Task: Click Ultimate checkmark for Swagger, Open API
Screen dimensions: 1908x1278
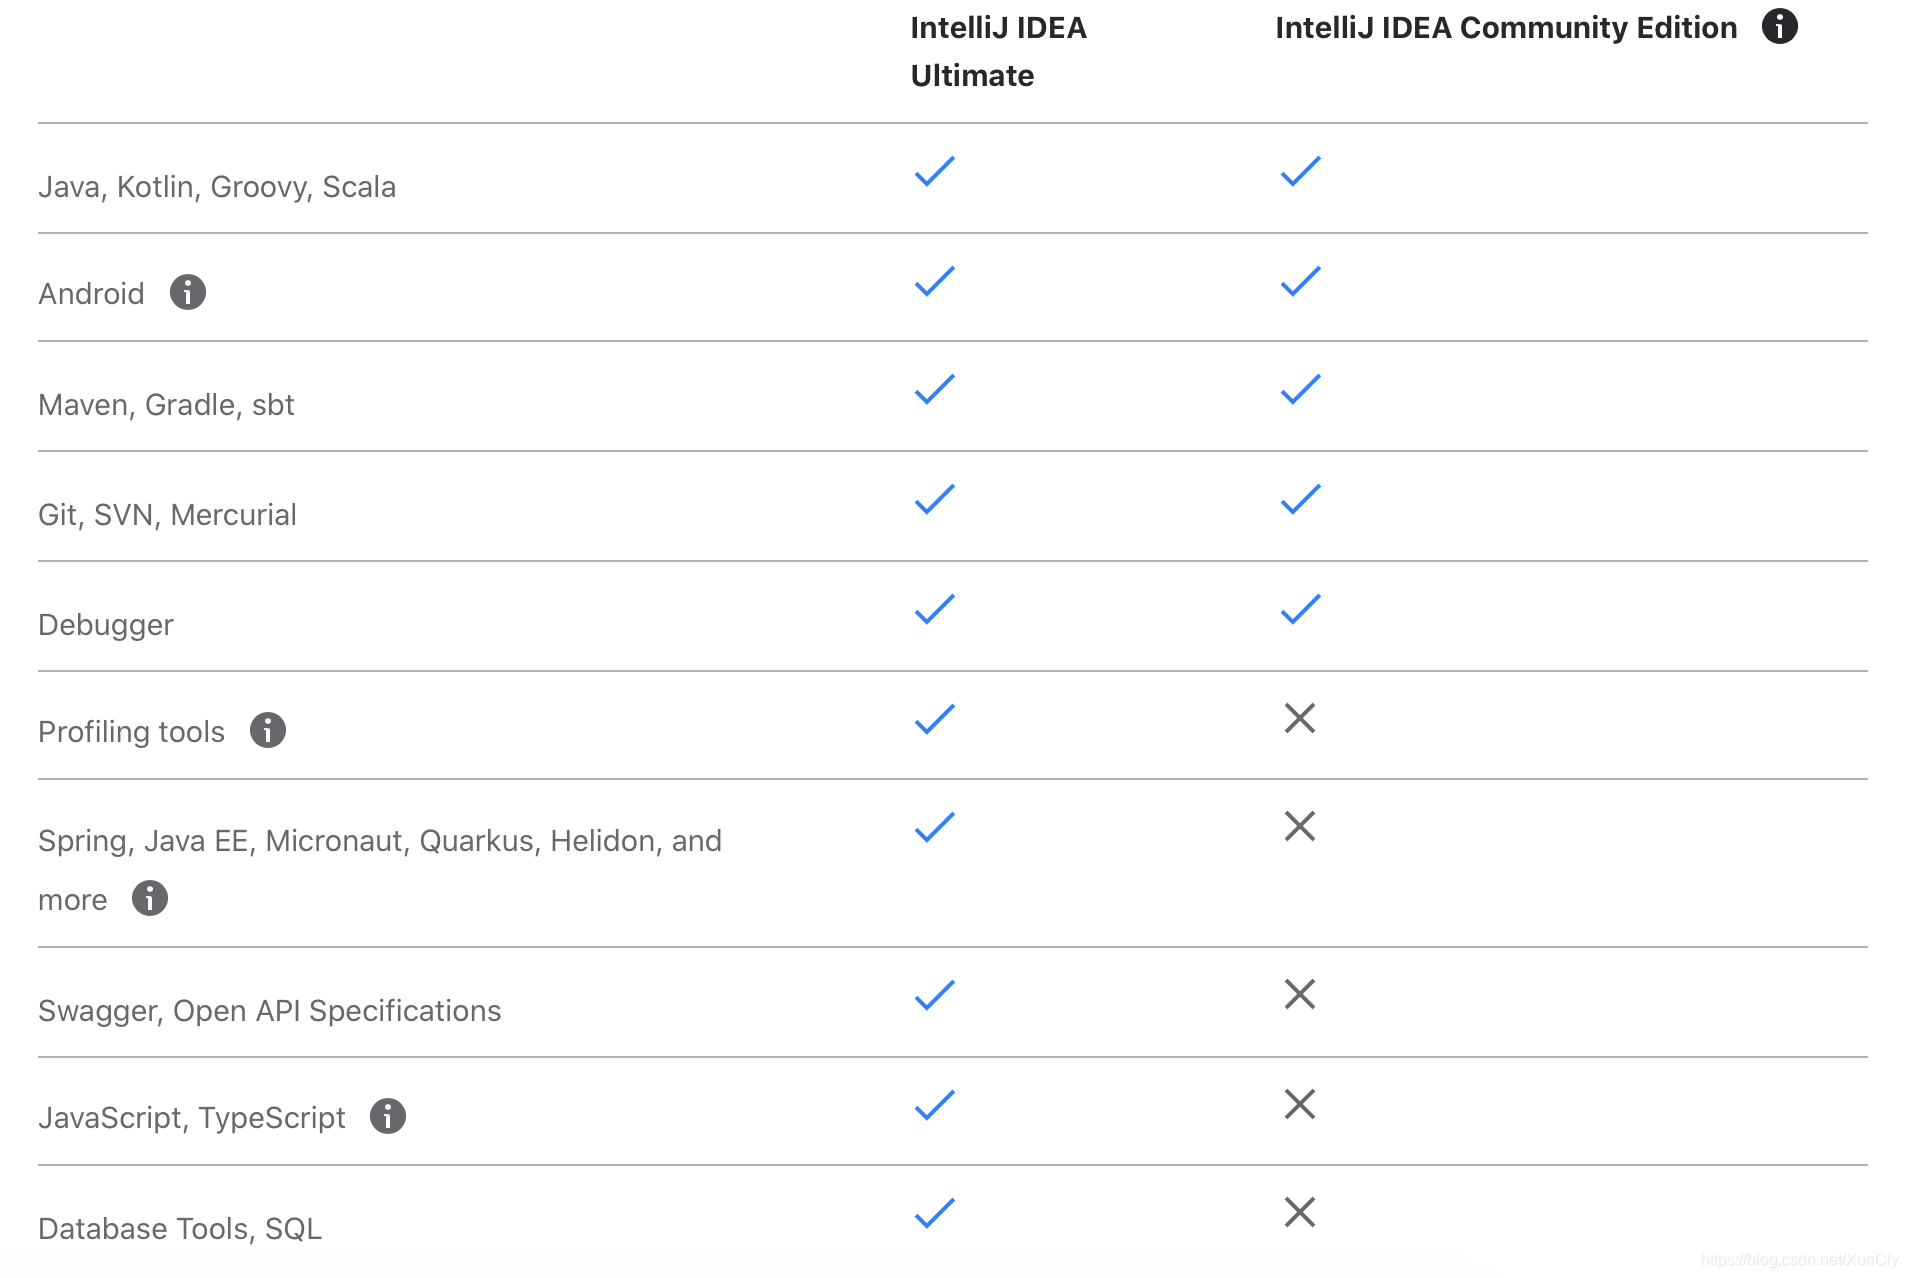Action: click(x=935, y=995)
